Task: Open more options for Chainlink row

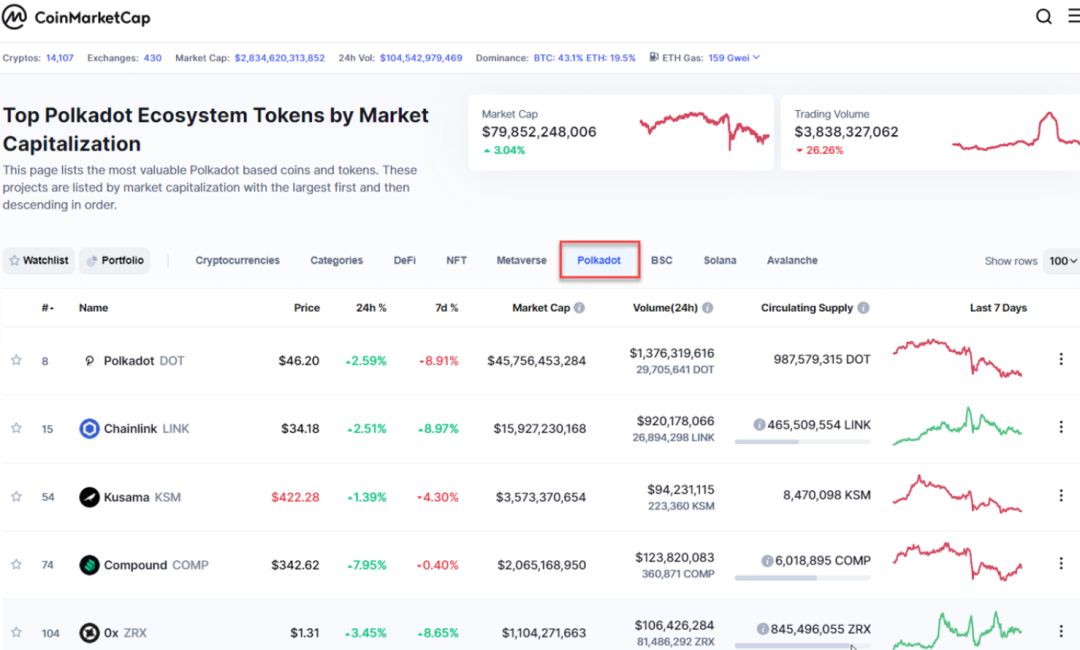Action: (1061, 427)
